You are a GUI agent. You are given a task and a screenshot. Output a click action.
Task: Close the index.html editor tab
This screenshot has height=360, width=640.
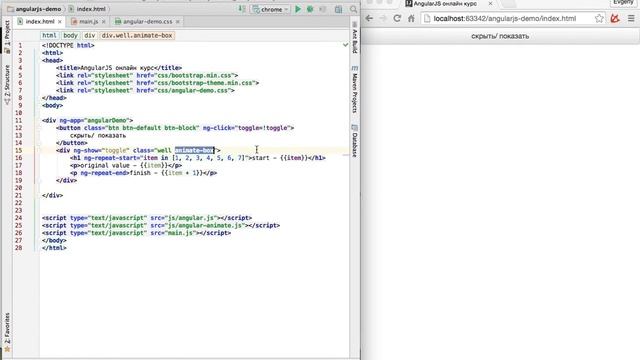[x=60, y=22]
